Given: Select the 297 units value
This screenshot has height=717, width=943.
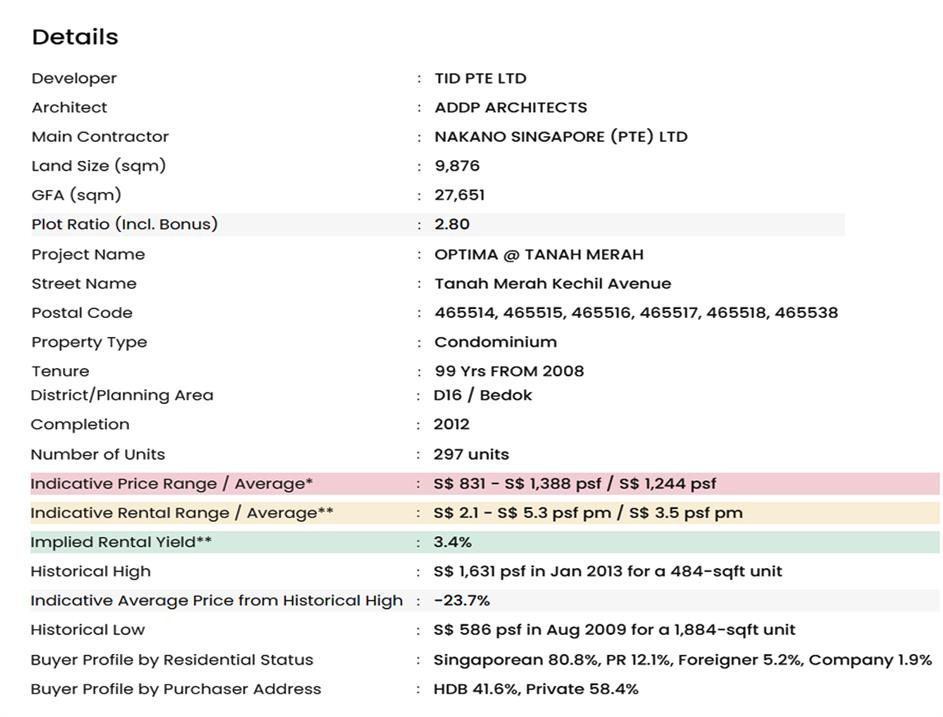Looking at the screenshot, I should point(471,454).
